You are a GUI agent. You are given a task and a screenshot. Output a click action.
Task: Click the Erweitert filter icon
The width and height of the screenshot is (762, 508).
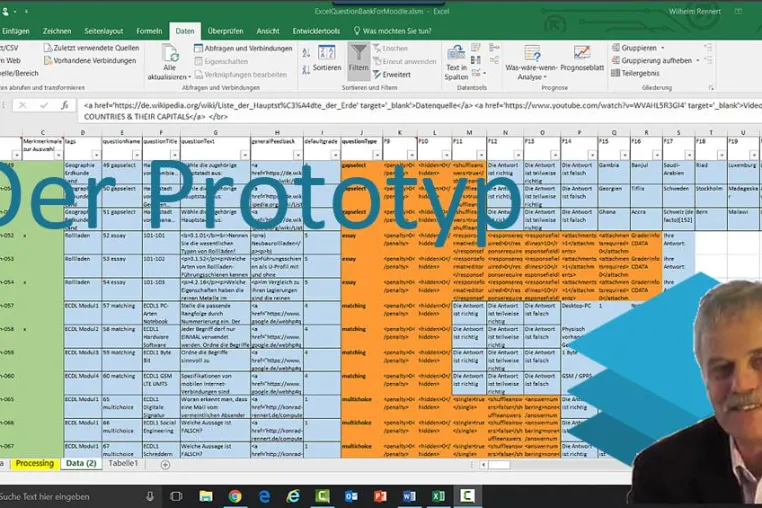click(377, 74)
